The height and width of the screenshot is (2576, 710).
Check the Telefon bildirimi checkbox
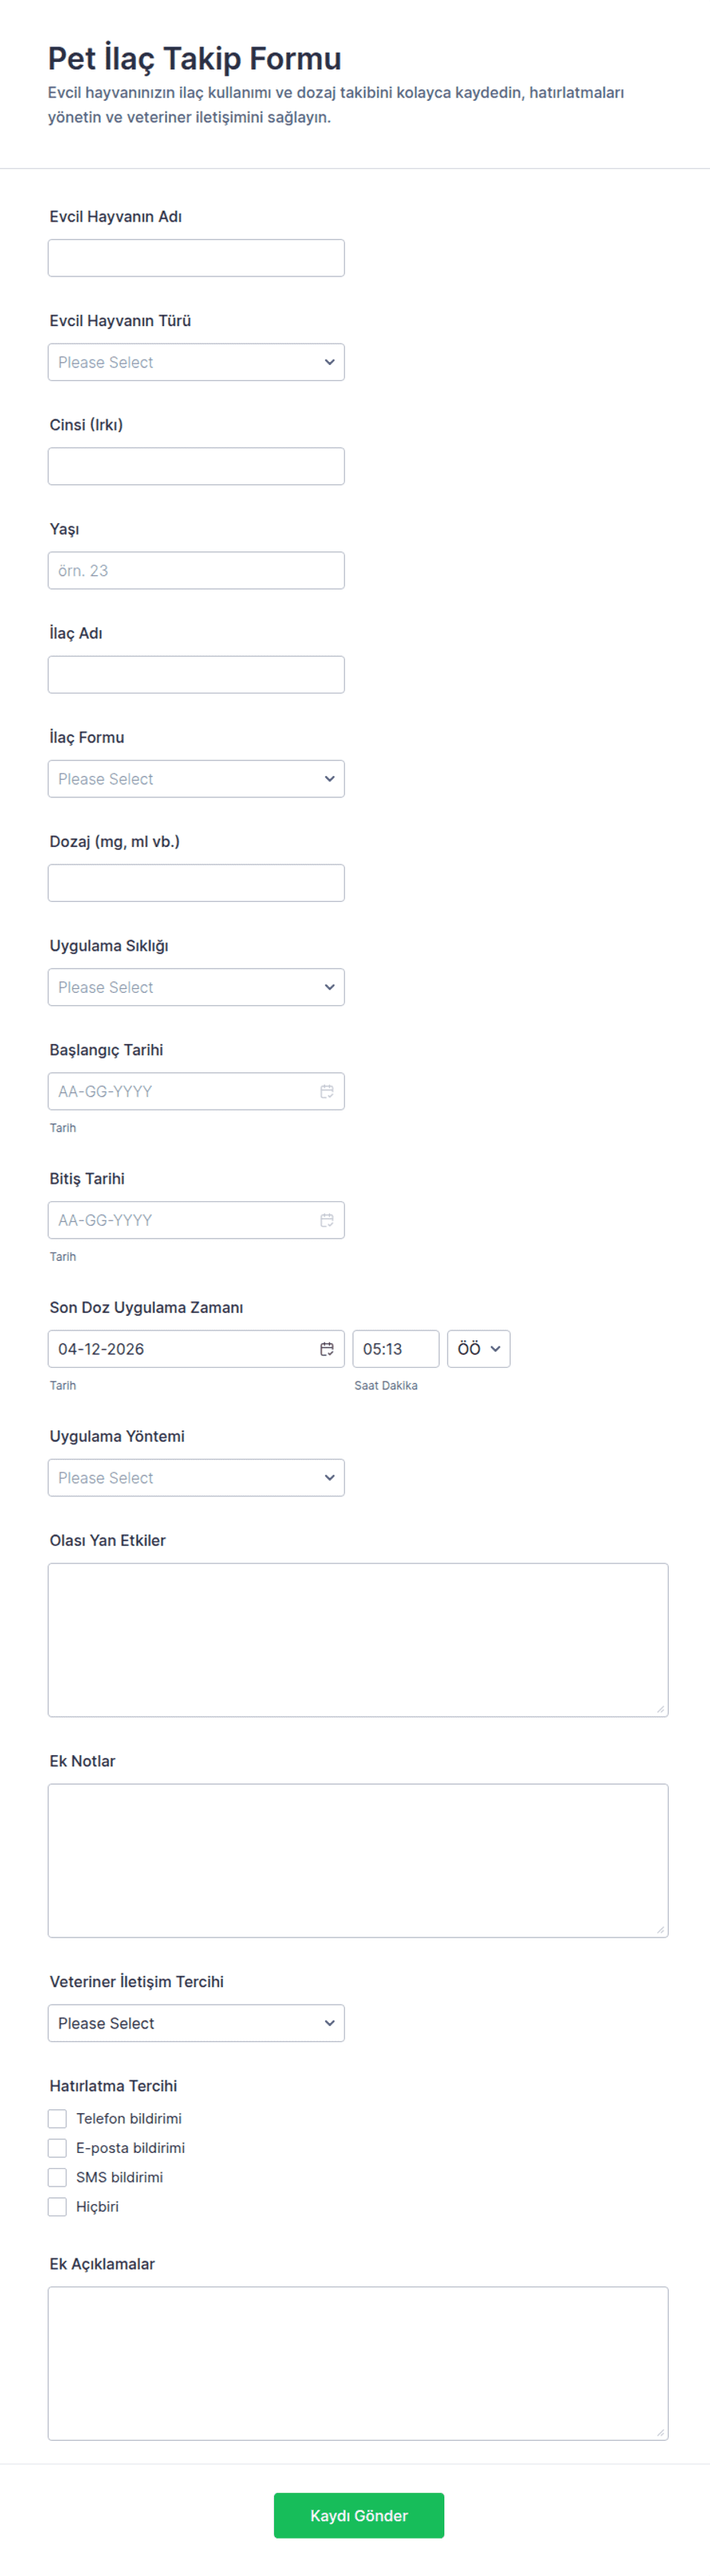58,2119
